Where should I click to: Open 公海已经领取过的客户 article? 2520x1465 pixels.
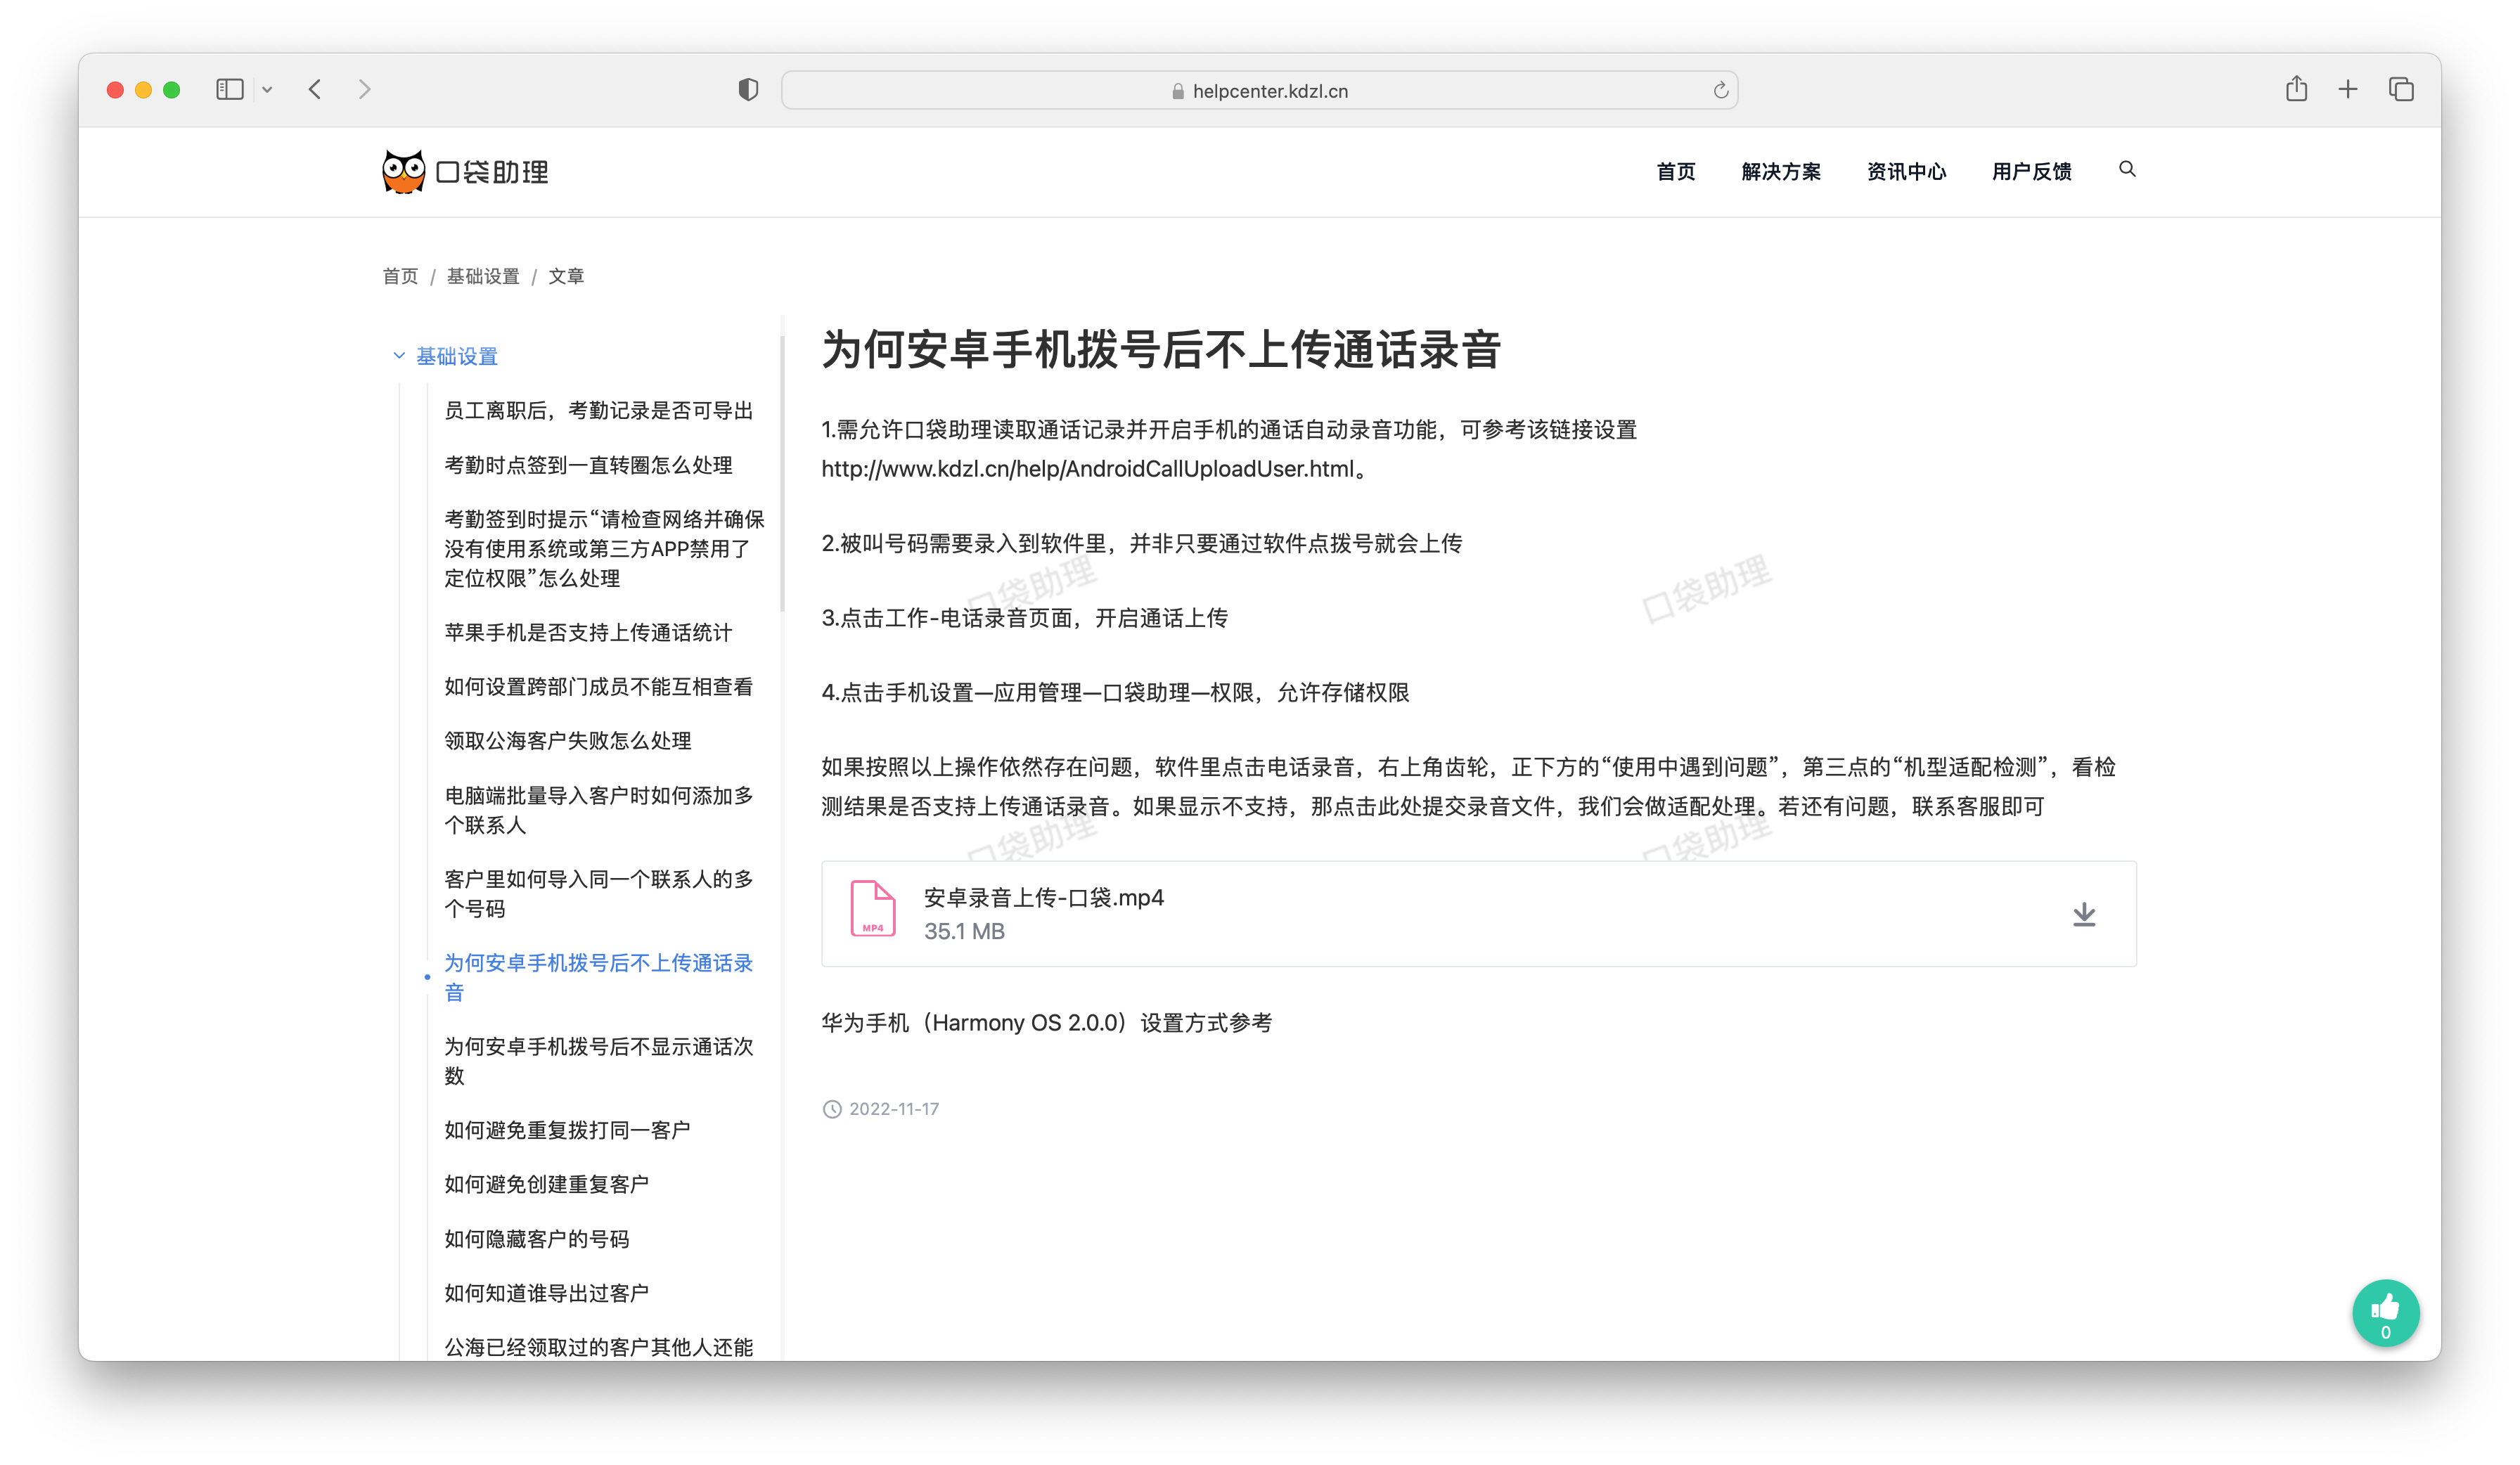pos(598,1347)
